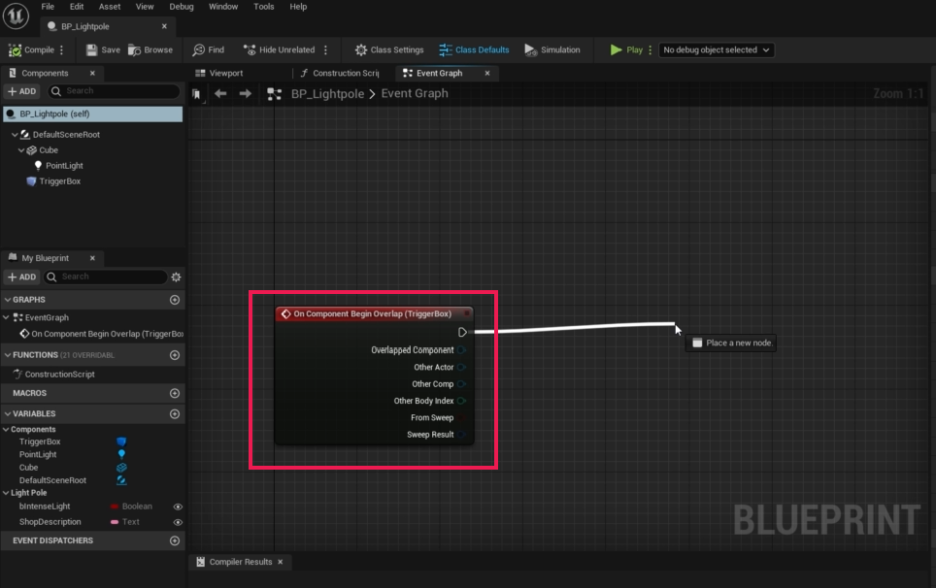Navigate back in graph history
The width and height of the screenshot is (936, 588).
click(220, 94)
